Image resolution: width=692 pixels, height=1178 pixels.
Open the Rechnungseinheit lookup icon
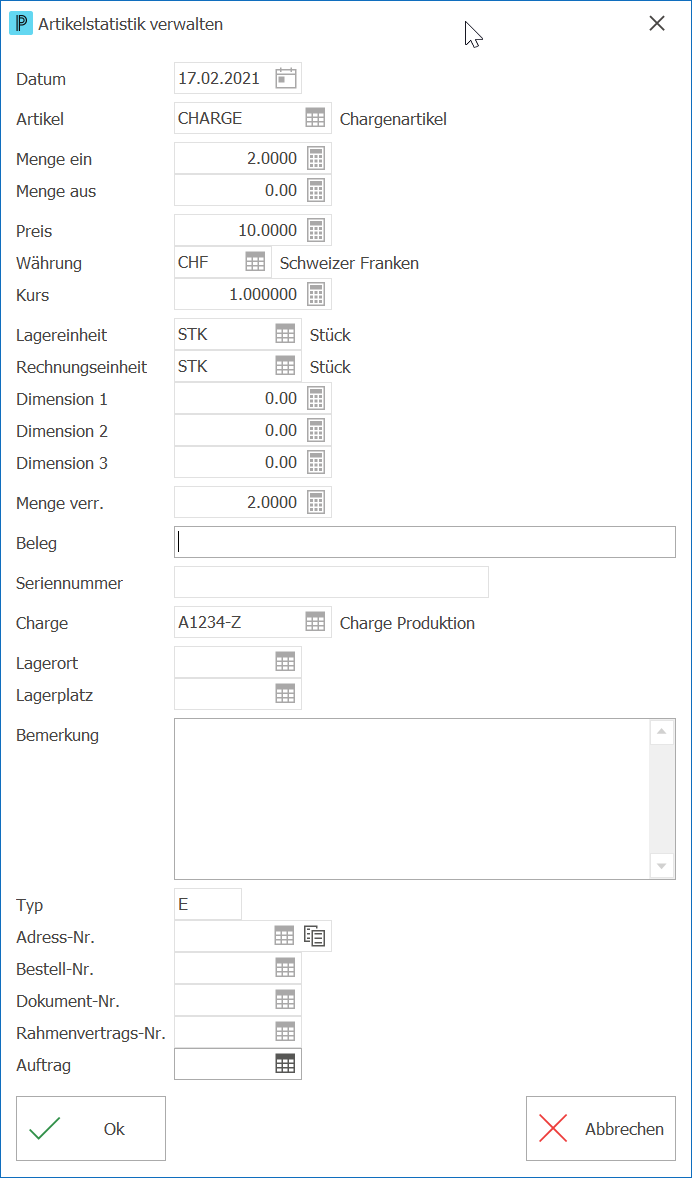click(286, 366)
